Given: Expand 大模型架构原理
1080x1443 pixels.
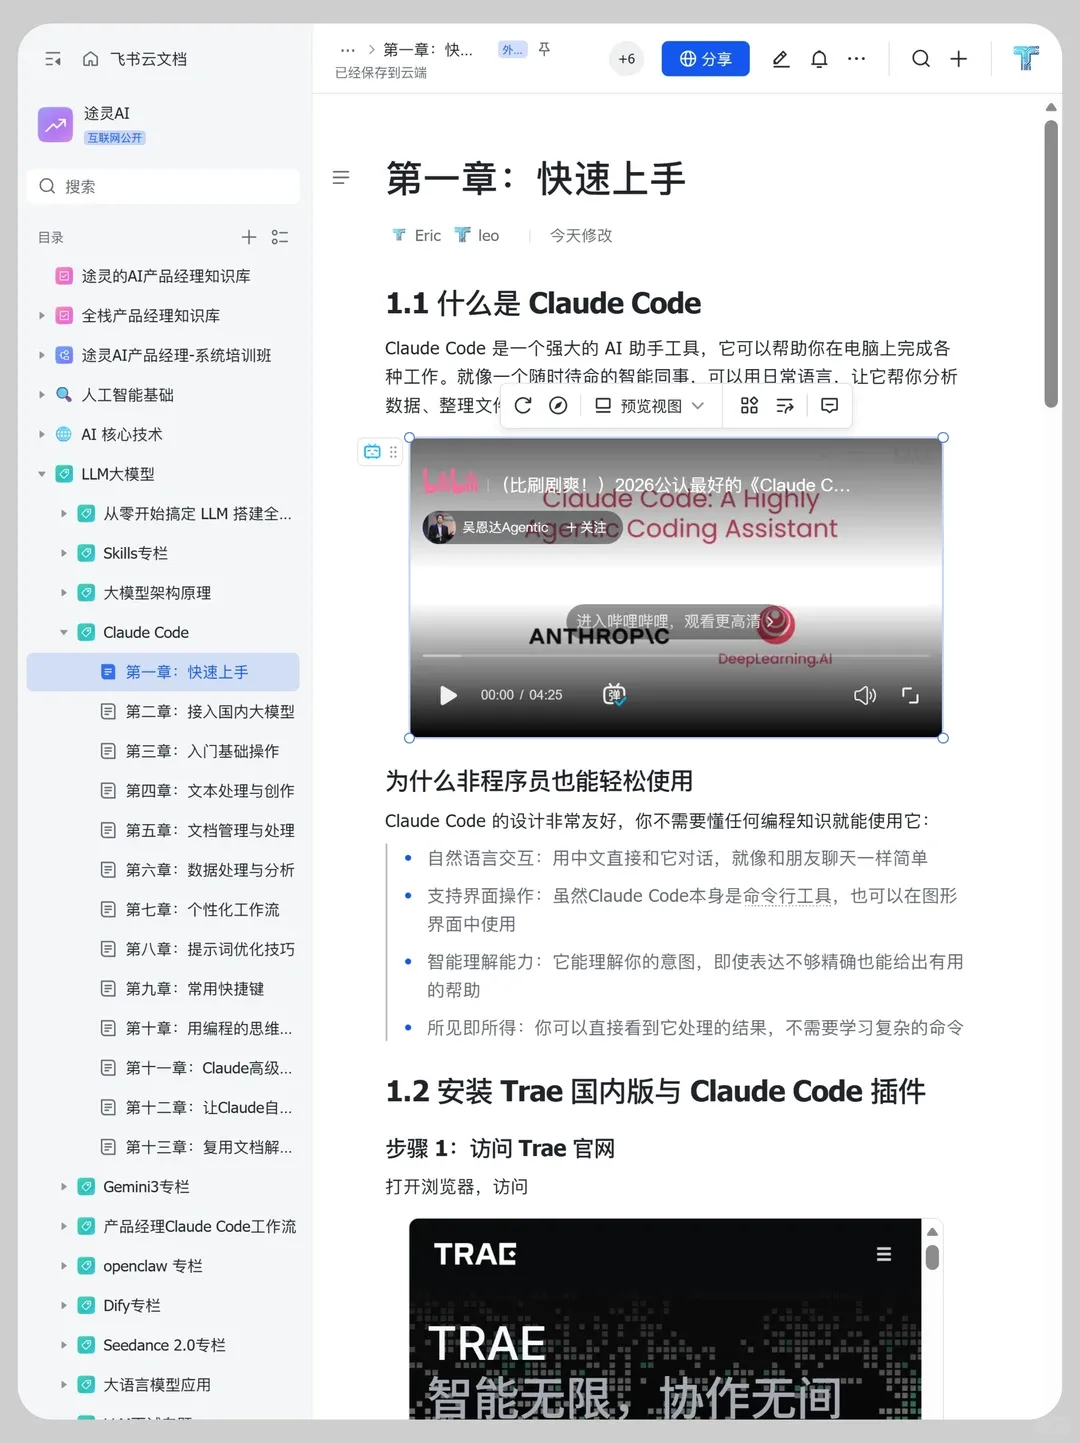Looking at the screenshot, I should [x=64, y=593].
